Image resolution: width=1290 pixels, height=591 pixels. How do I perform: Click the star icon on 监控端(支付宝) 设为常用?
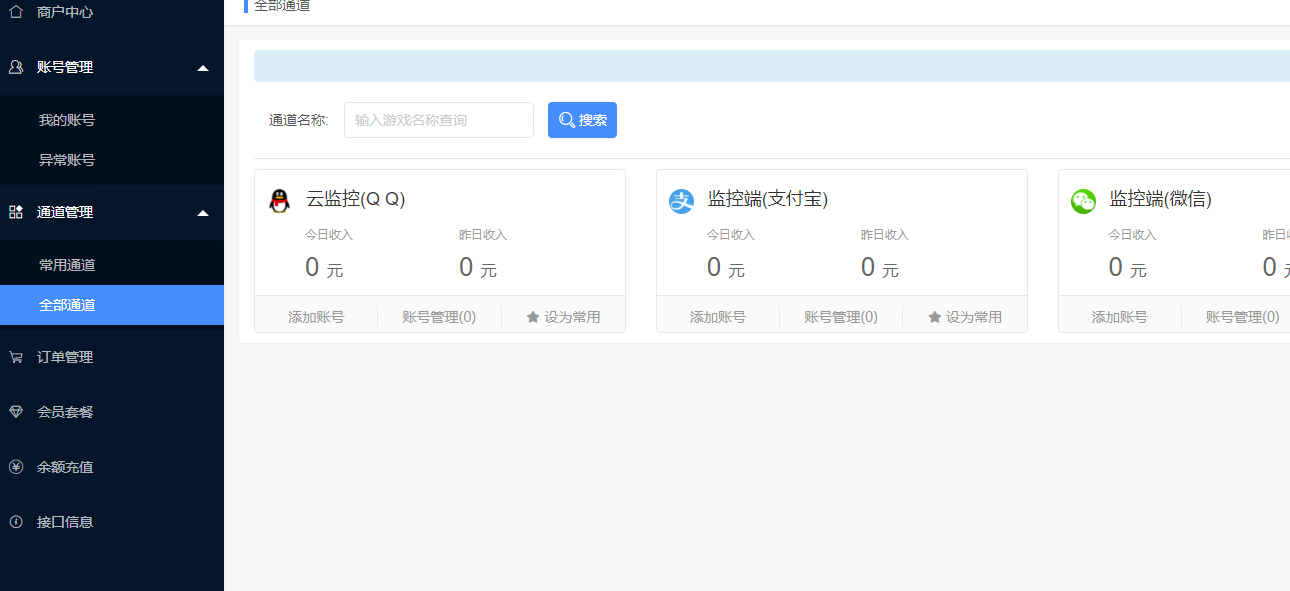click(935, 317)
